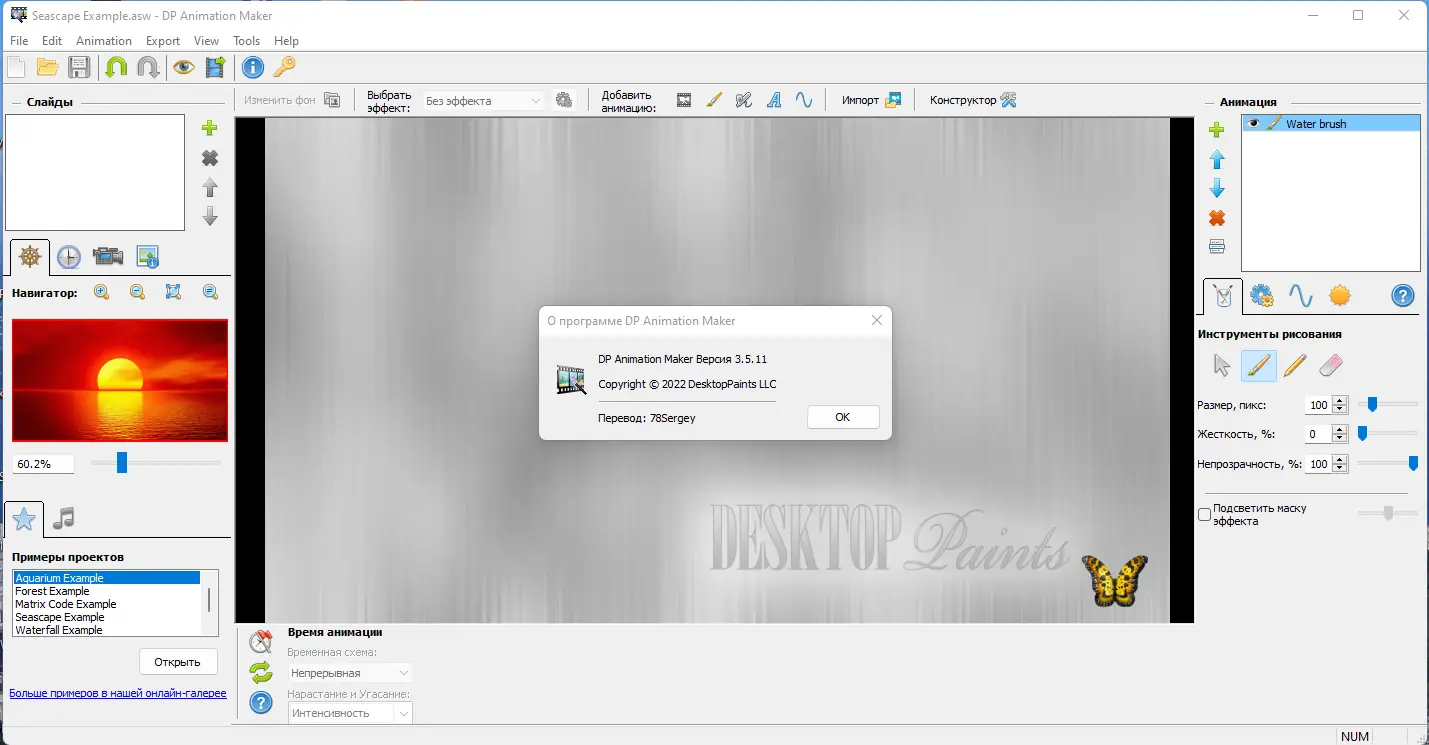Add an animation with the green plus
Screen dimensions: 1429x745
tap(1217, 130)
